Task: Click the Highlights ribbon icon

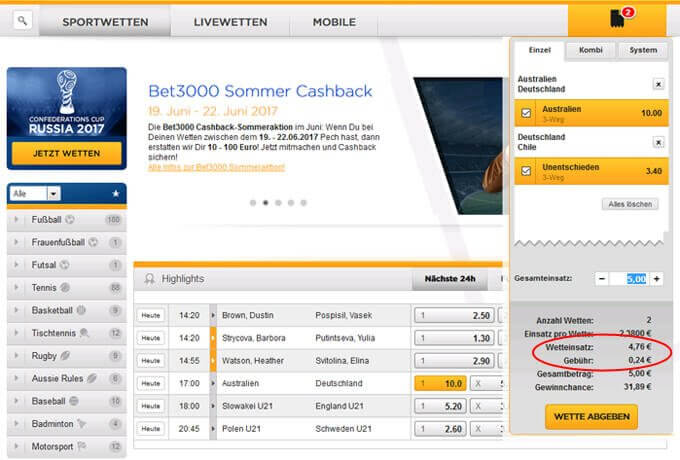Action: [150, 279]
